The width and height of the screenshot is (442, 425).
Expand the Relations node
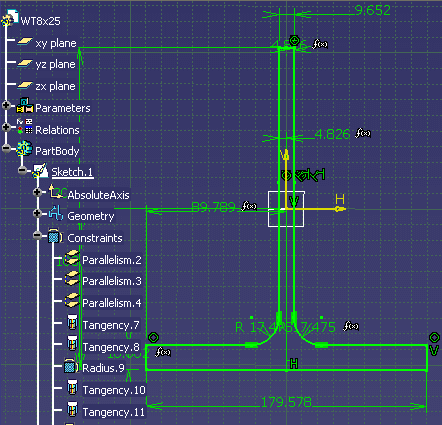tap(6, 127)
